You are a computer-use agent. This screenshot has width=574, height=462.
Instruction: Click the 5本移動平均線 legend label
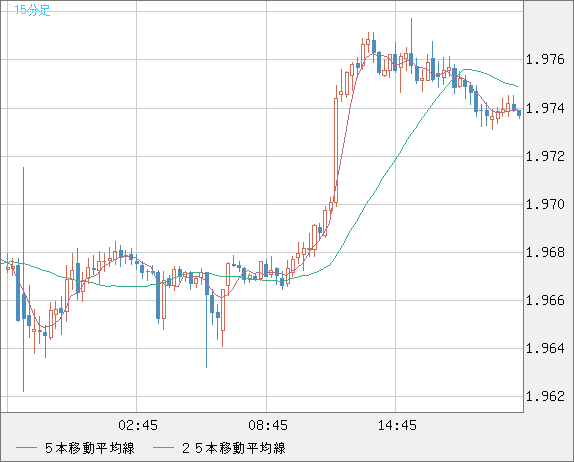[x=90, y=448]
